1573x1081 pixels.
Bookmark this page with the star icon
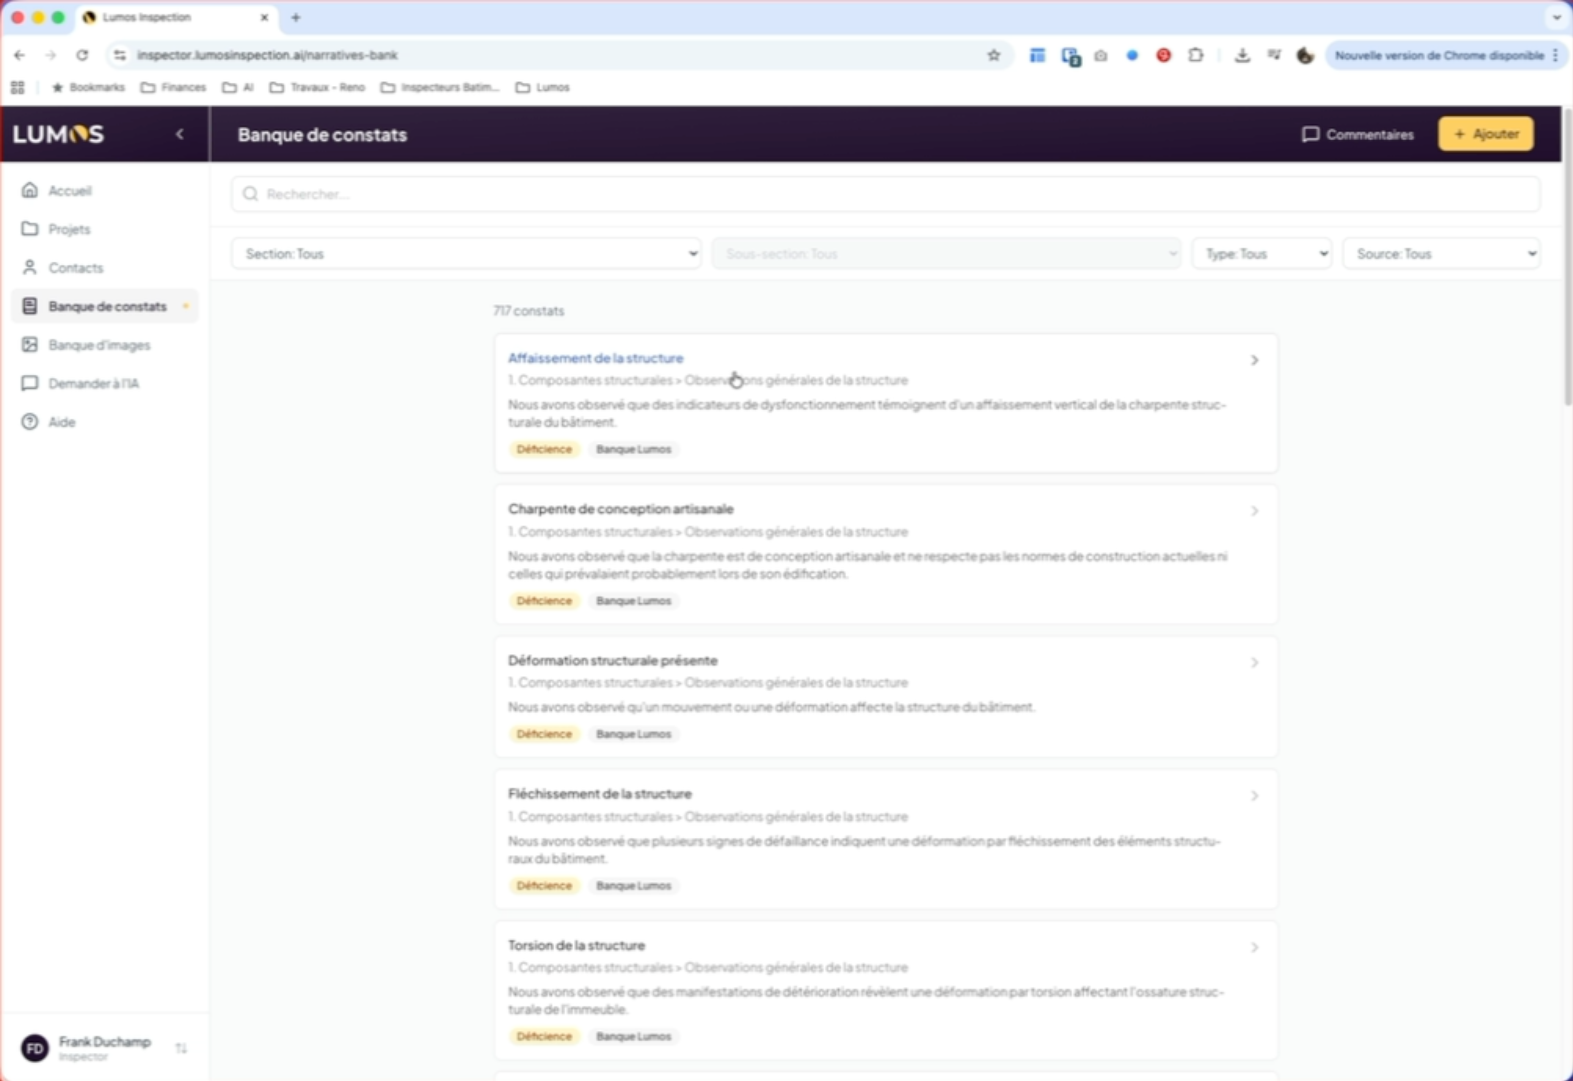(993, 56)
